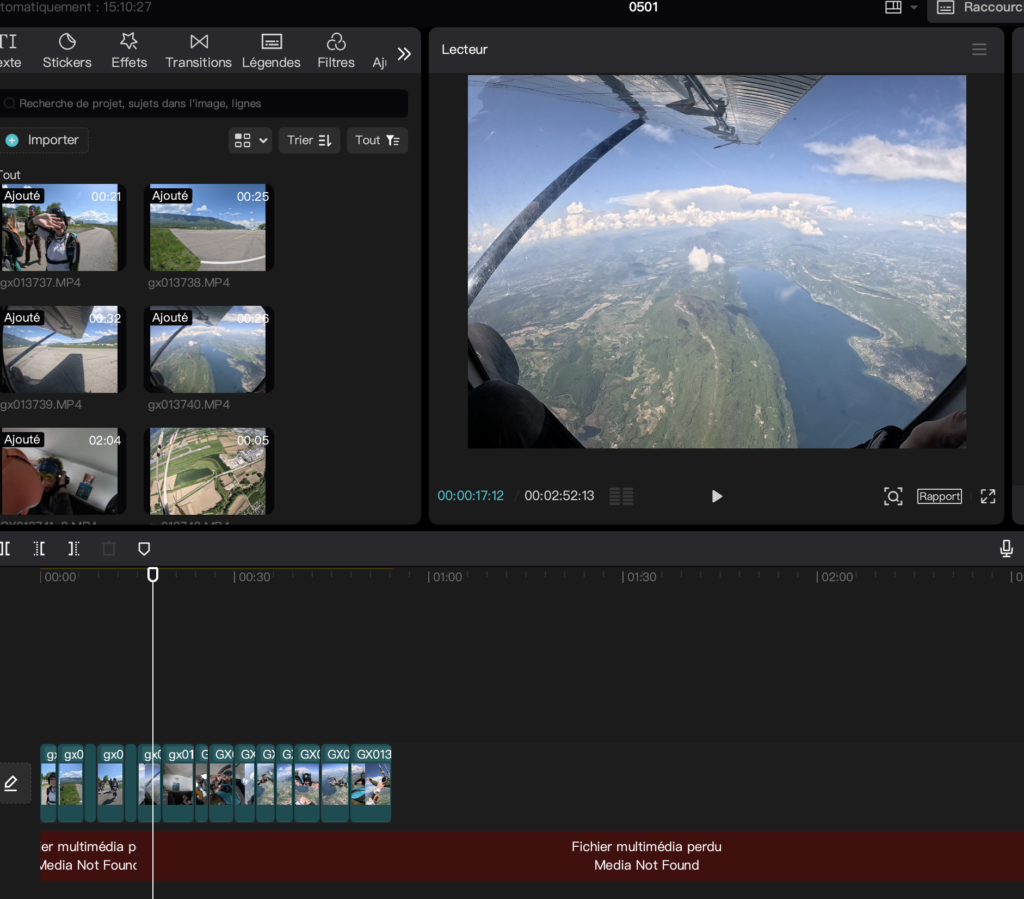Open the Trier sort menu
The width and height of the screenshot is (1024, 899).
pos(309,140)
